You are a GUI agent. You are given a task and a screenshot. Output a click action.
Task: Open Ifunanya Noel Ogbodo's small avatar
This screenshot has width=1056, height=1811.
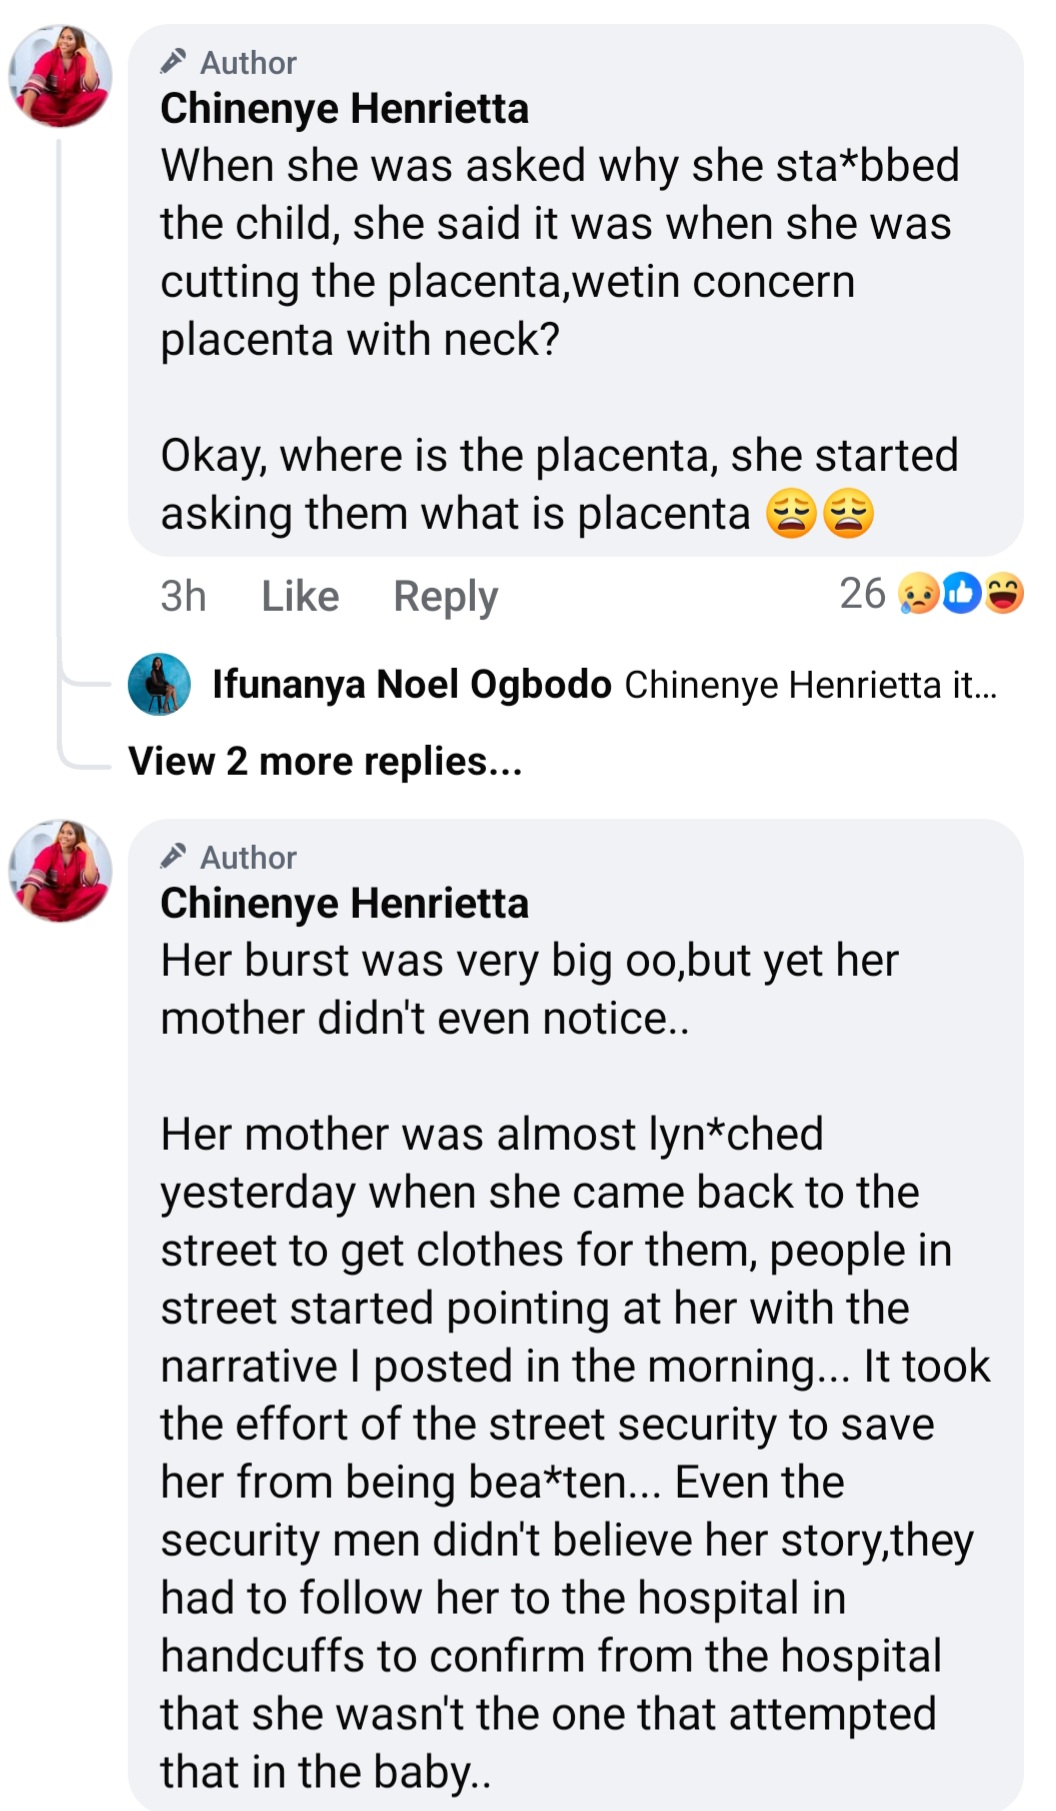point(159,685)
